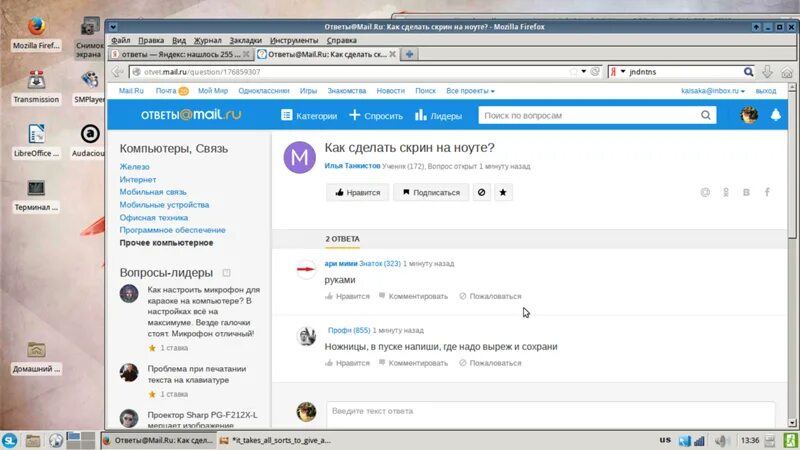Click the Firefox back arrow button

tap(118, 72)
